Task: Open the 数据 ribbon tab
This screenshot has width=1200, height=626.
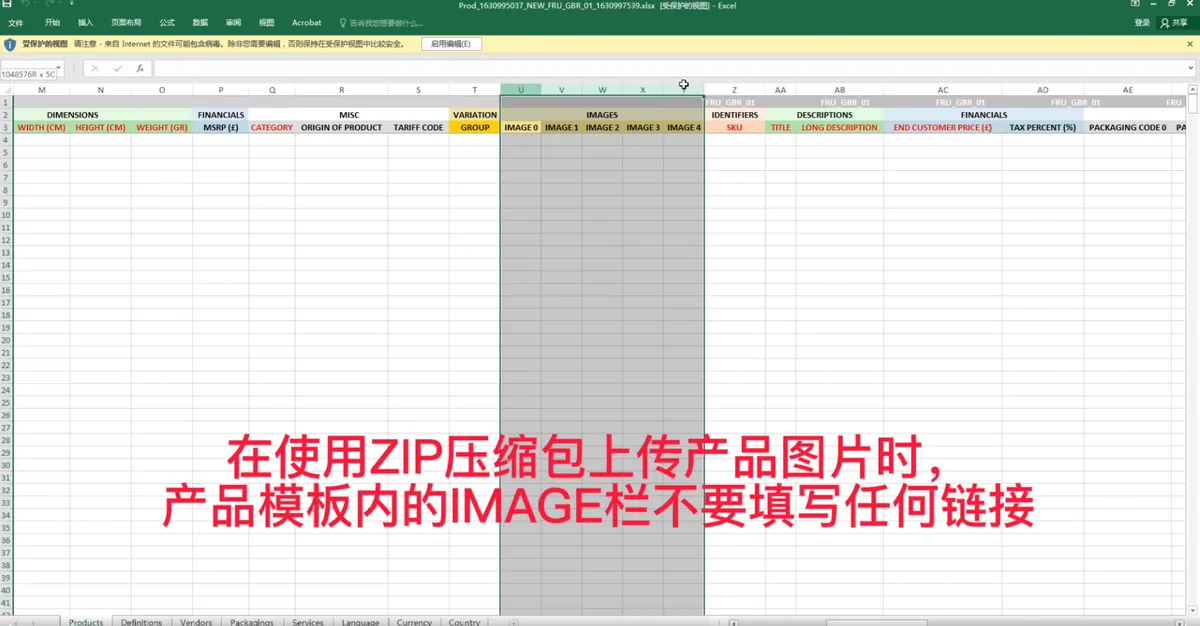Action: [x=200, y=22]
